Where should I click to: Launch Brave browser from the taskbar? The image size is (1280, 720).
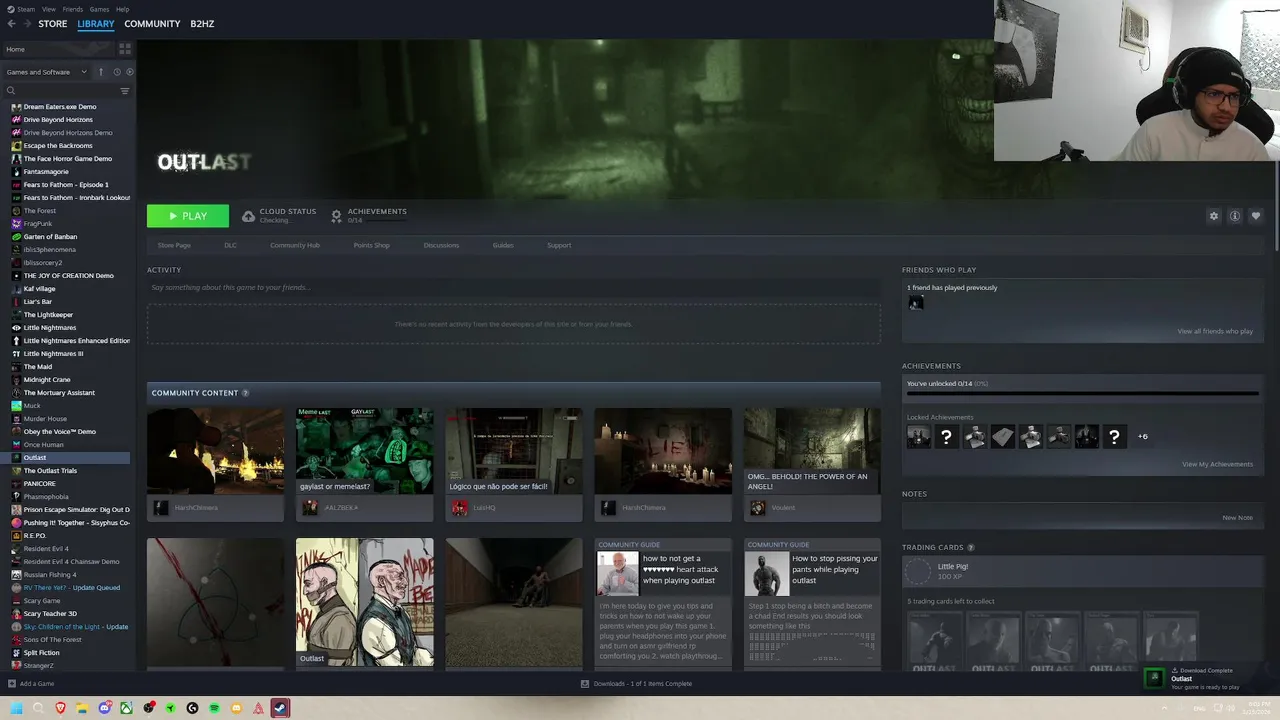point(60,708)
